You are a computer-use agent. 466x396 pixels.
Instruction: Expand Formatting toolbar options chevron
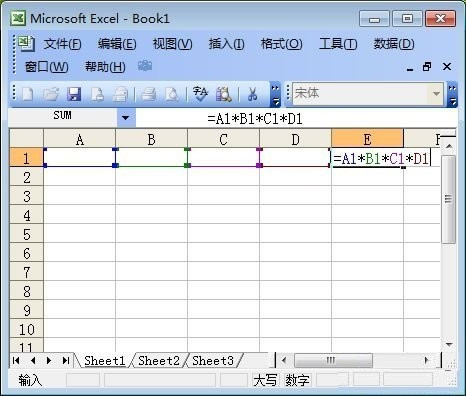point(452,94)
